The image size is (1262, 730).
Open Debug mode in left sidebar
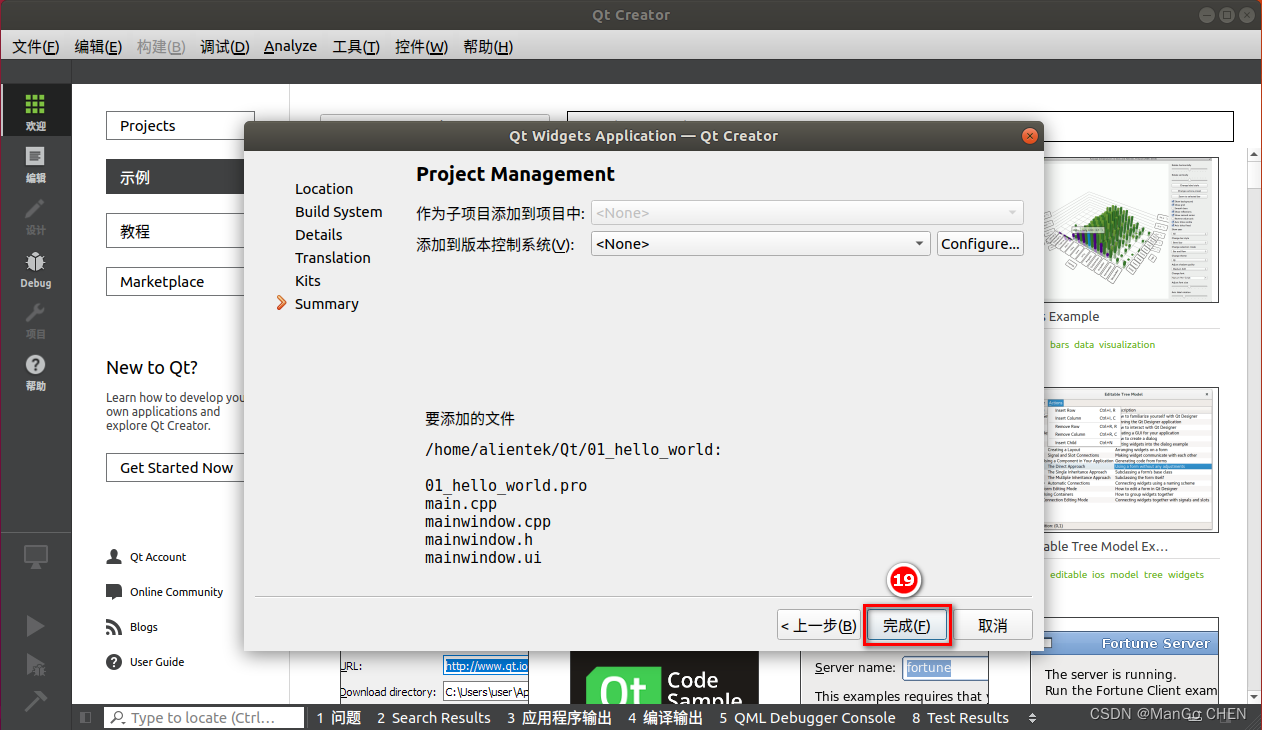35,268
